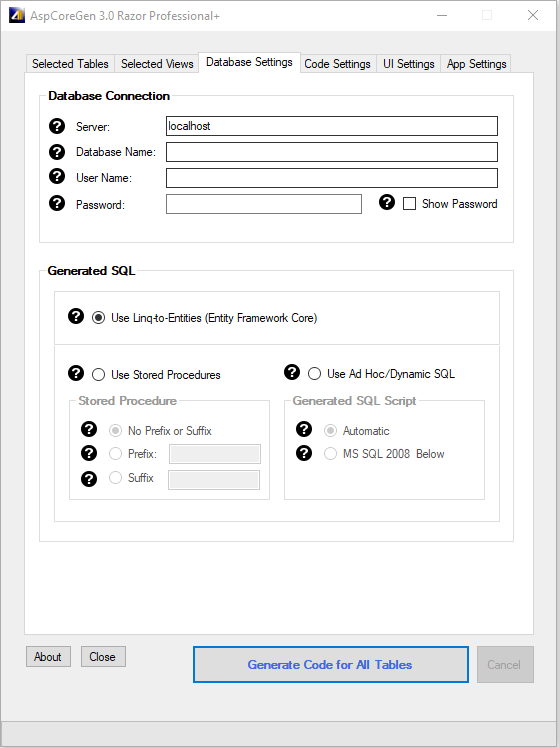This screenshot has height=748, width=559.
Task: Click the Prefix text box
Action: point(215,454)
